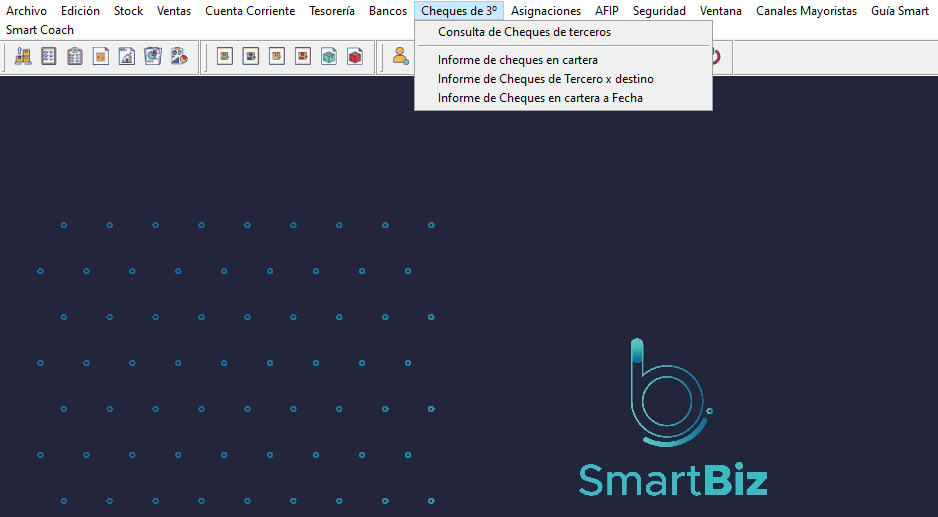Expand the Cuenta Corriente menu
938x517 pixels.
pos(250,11)
